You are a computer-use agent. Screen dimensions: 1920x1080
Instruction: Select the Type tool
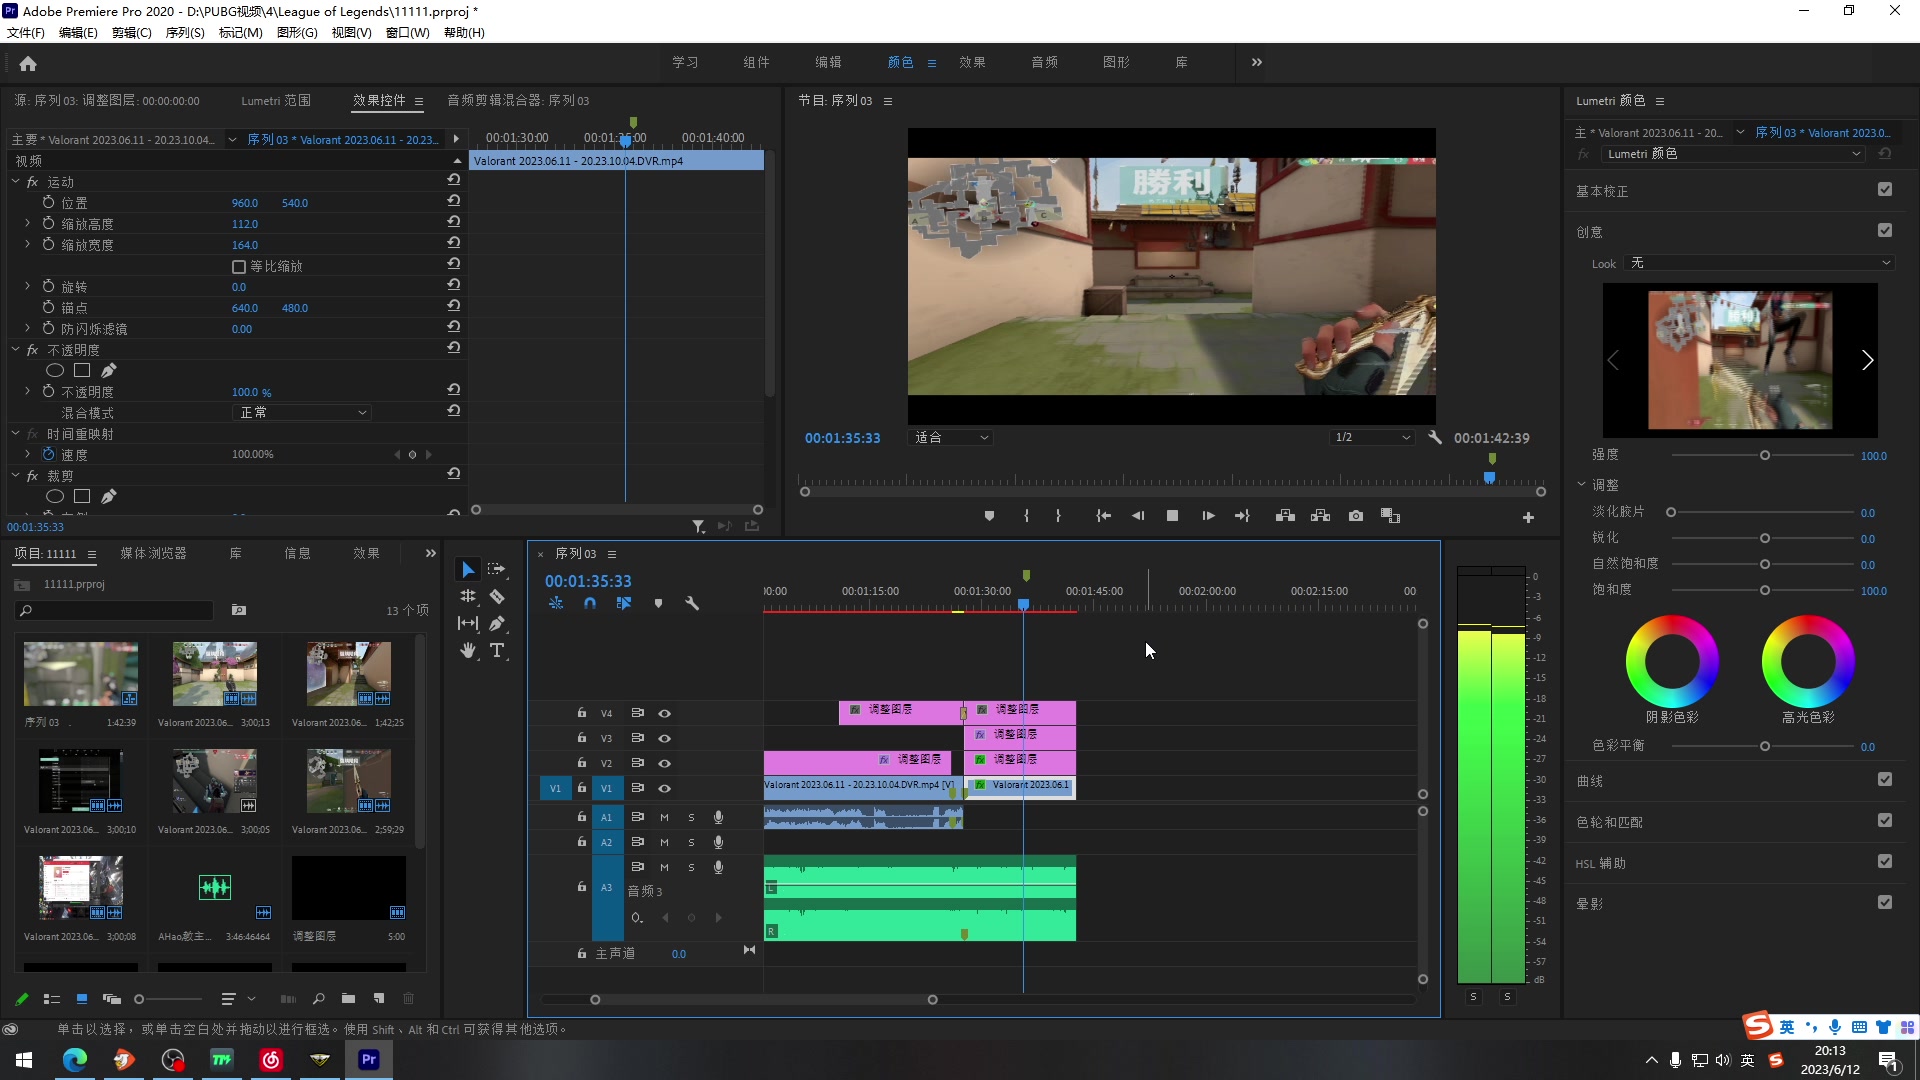(496, 650)
